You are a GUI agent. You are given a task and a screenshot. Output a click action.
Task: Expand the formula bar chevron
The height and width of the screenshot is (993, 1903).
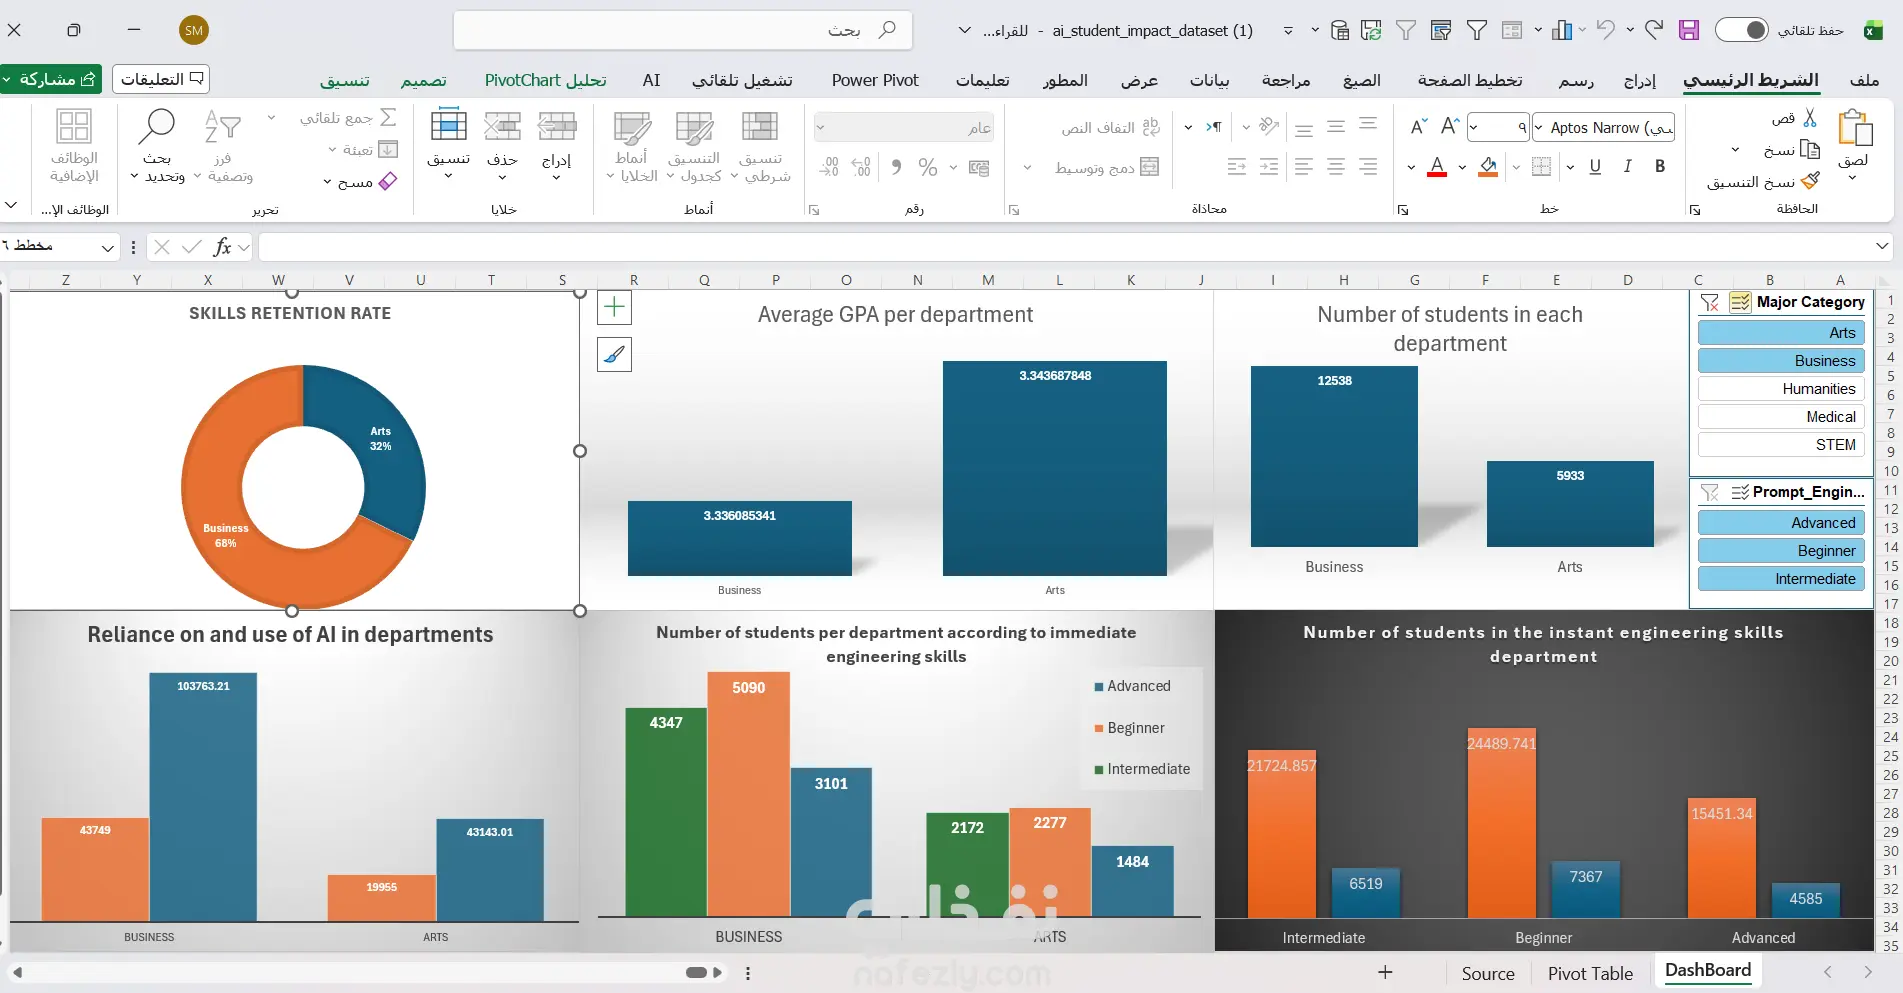[x=1883, y=246]
